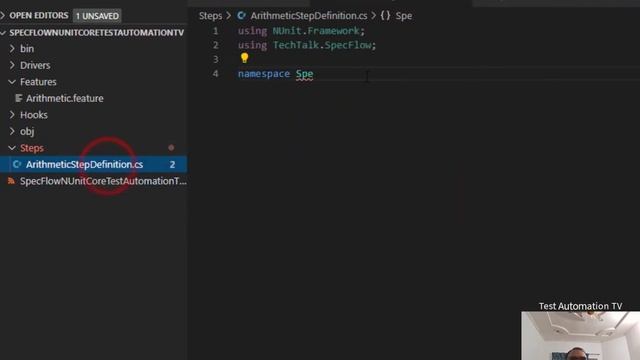This screenshot has width=640, height=360.
Task: Click the Test Automation TV webcam thumbnail
Action: (x=580, y=336)
